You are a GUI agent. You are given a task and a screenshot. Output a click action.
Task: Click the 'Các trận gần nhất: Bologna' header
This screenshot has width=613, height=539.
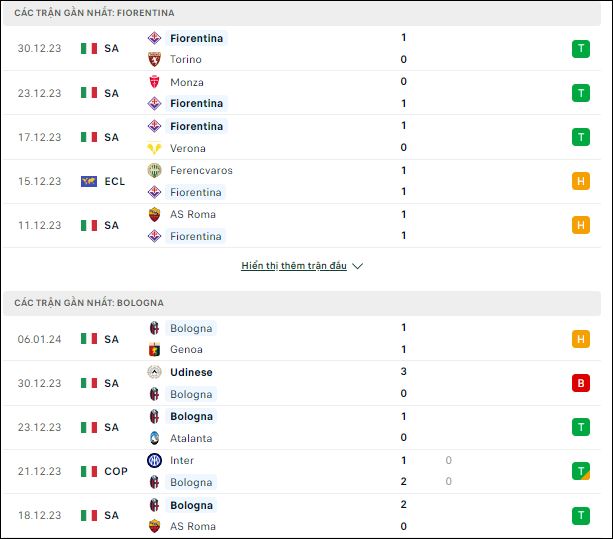[89, 303]
